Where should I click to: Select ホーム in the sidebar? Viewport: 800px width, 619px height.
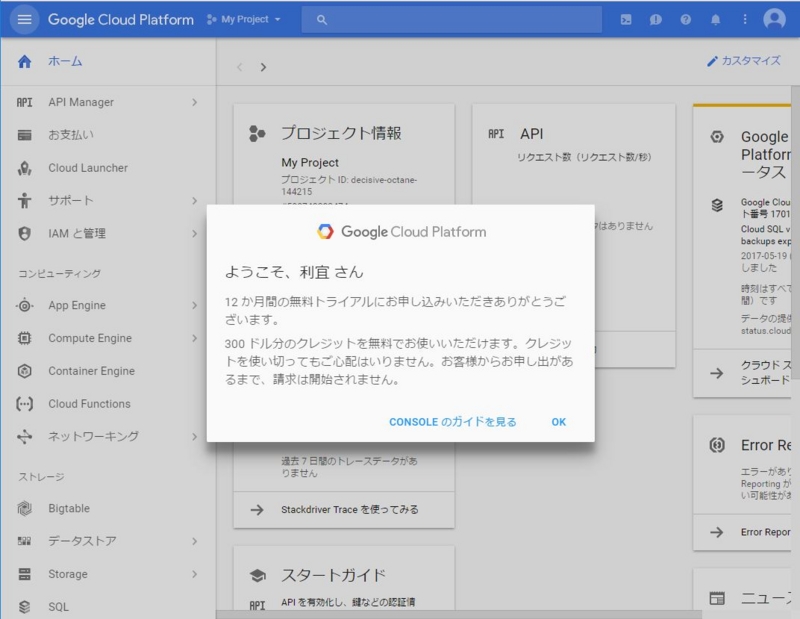[x=65, y=62]
